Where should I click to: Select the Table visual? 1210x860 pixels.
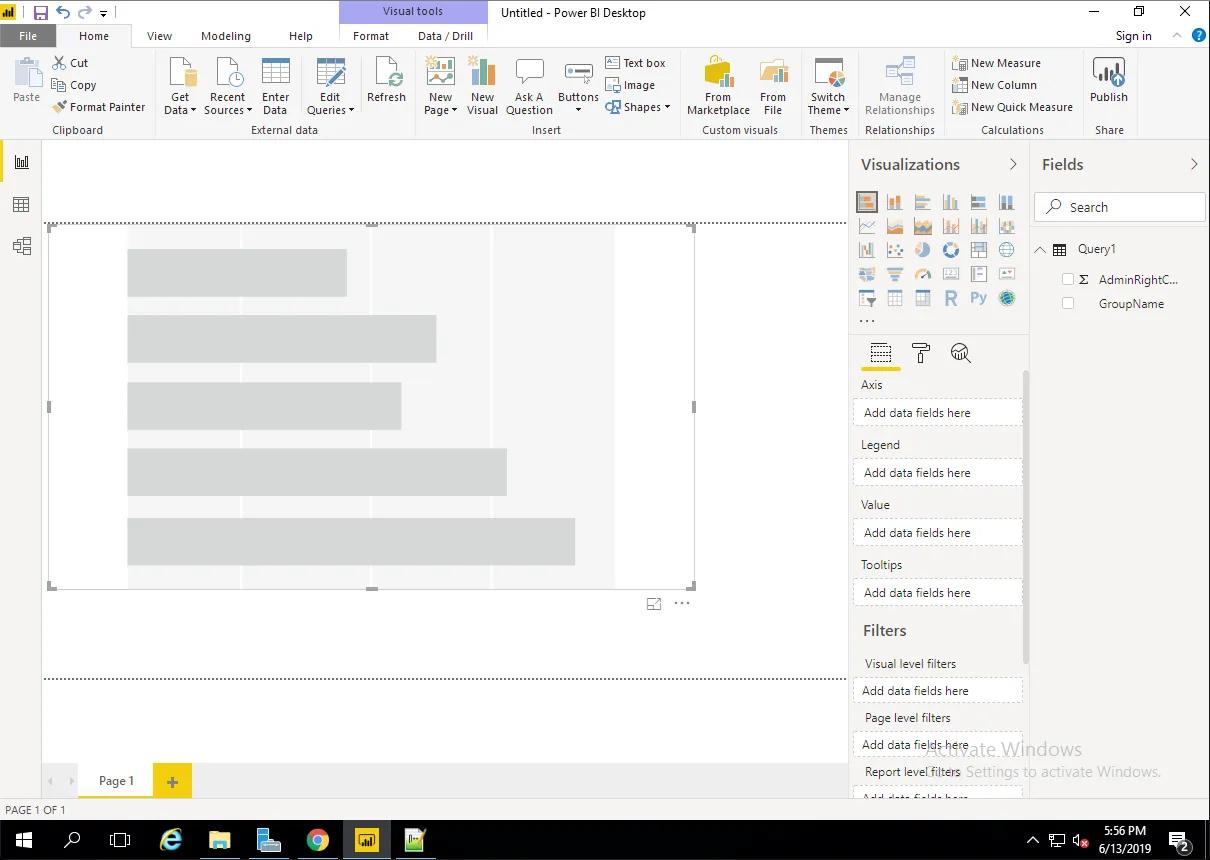pos(895,298)
